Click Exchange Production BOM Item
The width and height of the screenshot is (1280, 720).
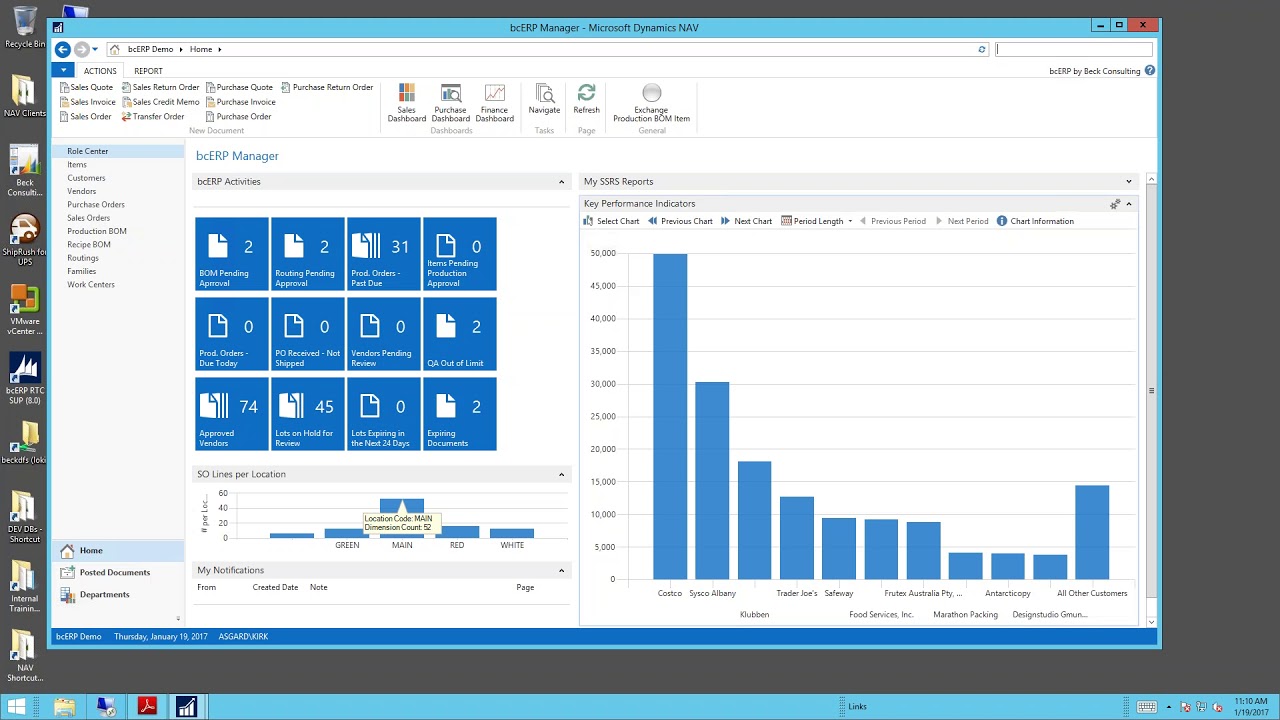pyautogui.click(x=651, y=103)
